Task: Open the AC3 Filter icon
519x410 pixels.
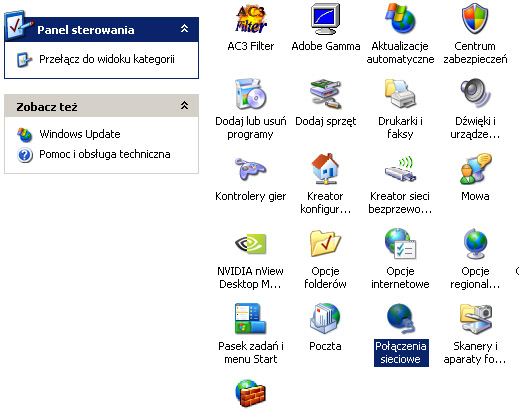Action: (251, 19)
